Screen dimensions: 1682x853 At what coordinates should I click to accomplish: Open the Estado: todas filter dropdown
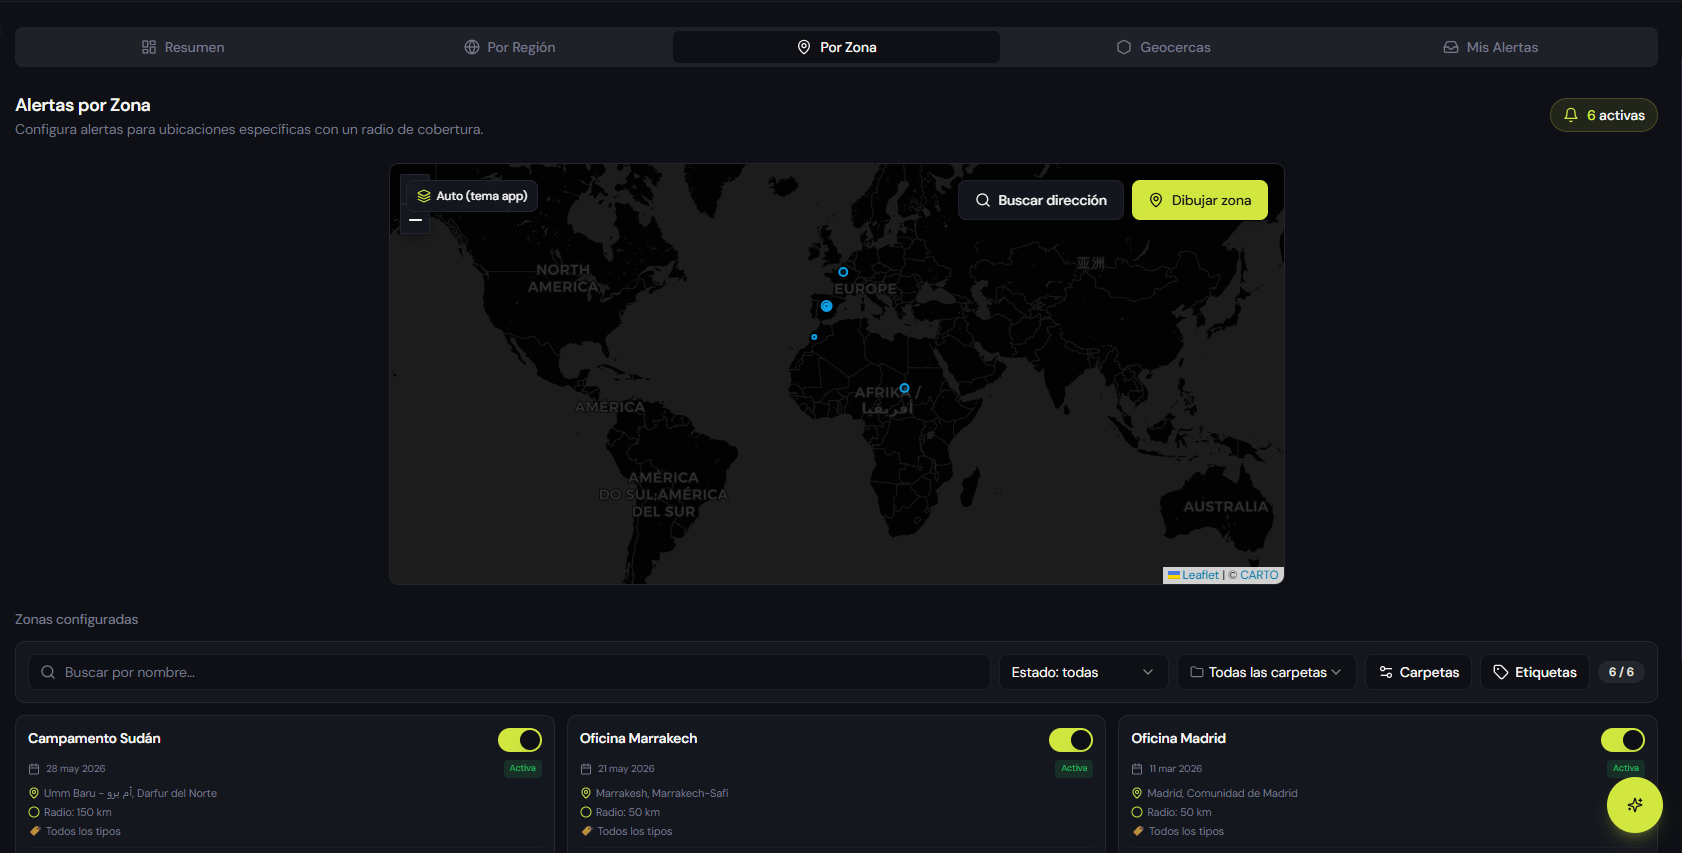[1083, 672]
